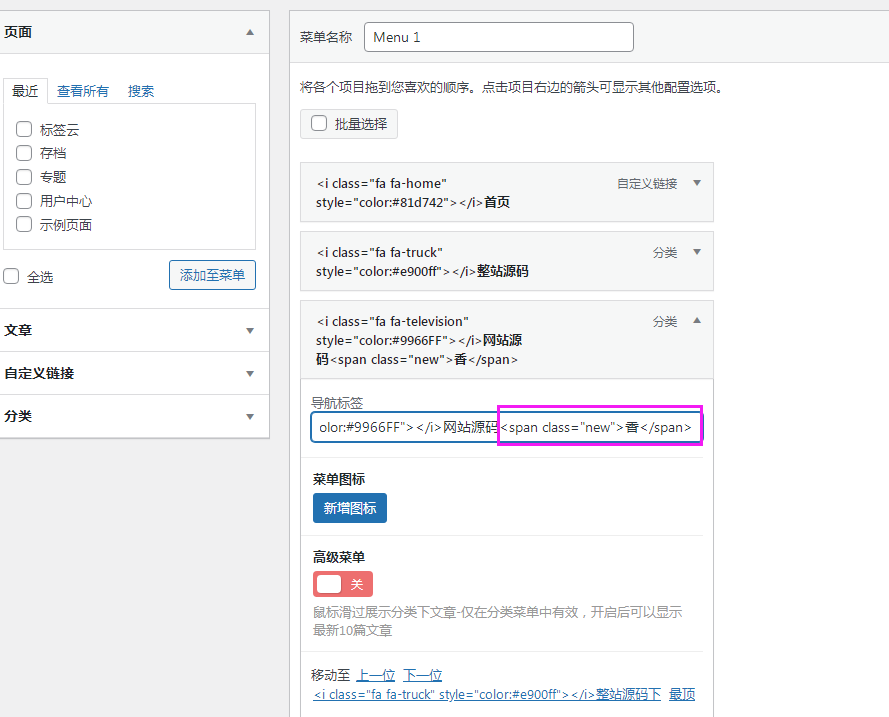The width and height of the screenshot is (889, 717).
Task: Expand the 首页 menu item arrow
Action: (x=697, y=183)
